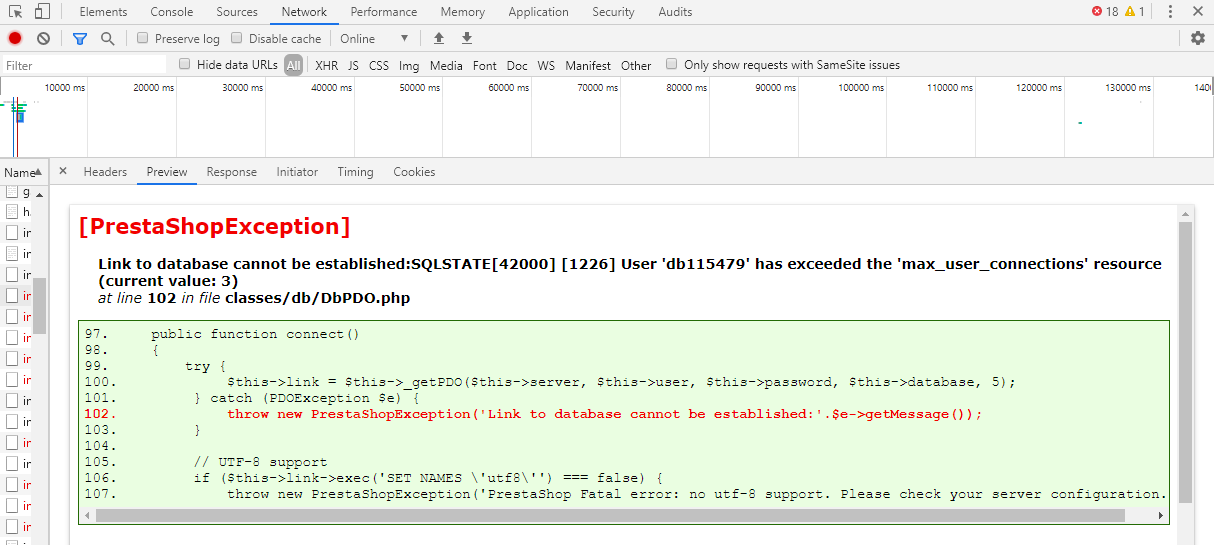Click the preview pane vertical scrollbar
The image size is (1214, 545).
(1185, 360)
